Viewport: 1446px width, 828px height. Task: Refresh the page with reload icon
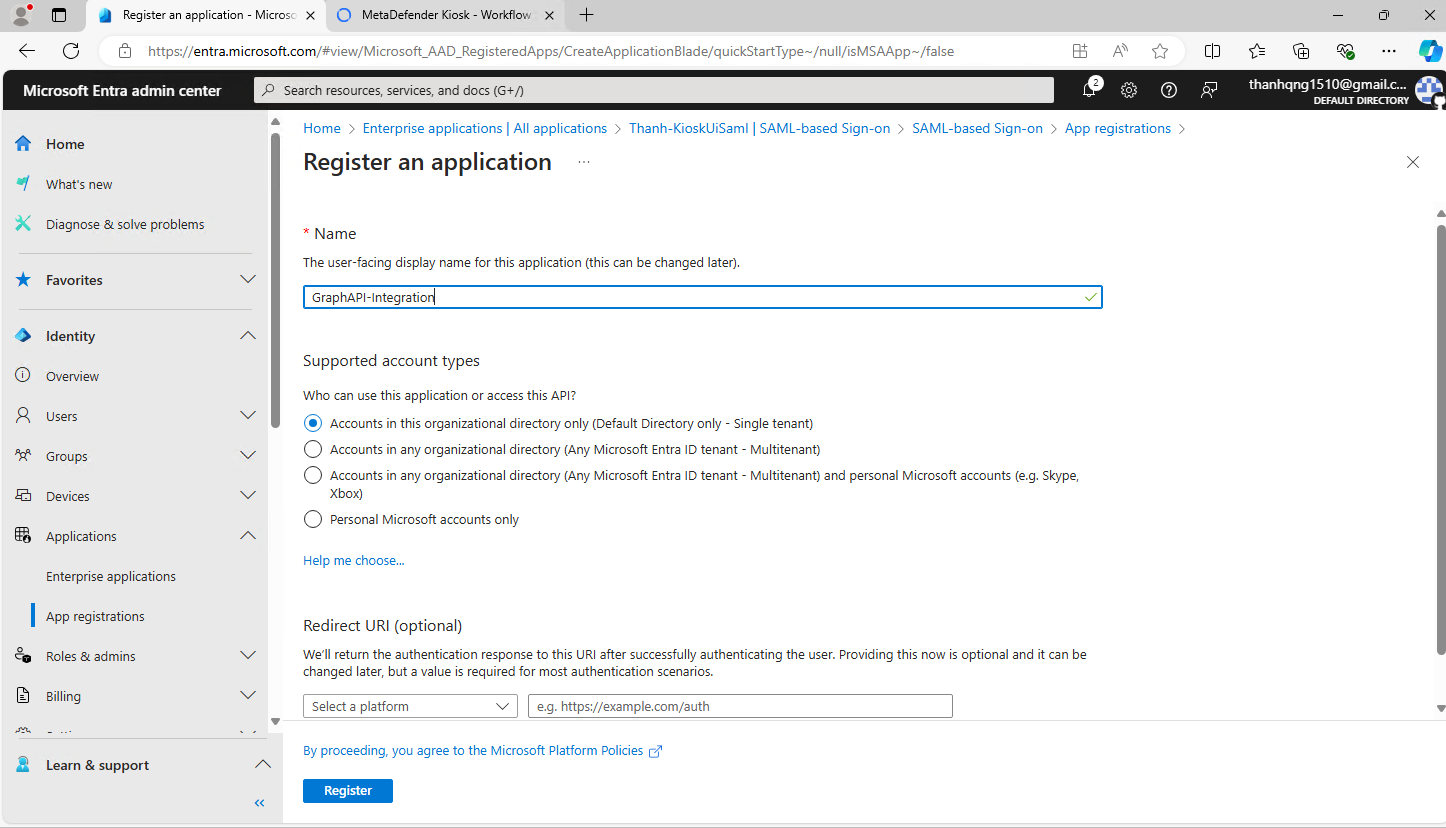coord(71,51)
